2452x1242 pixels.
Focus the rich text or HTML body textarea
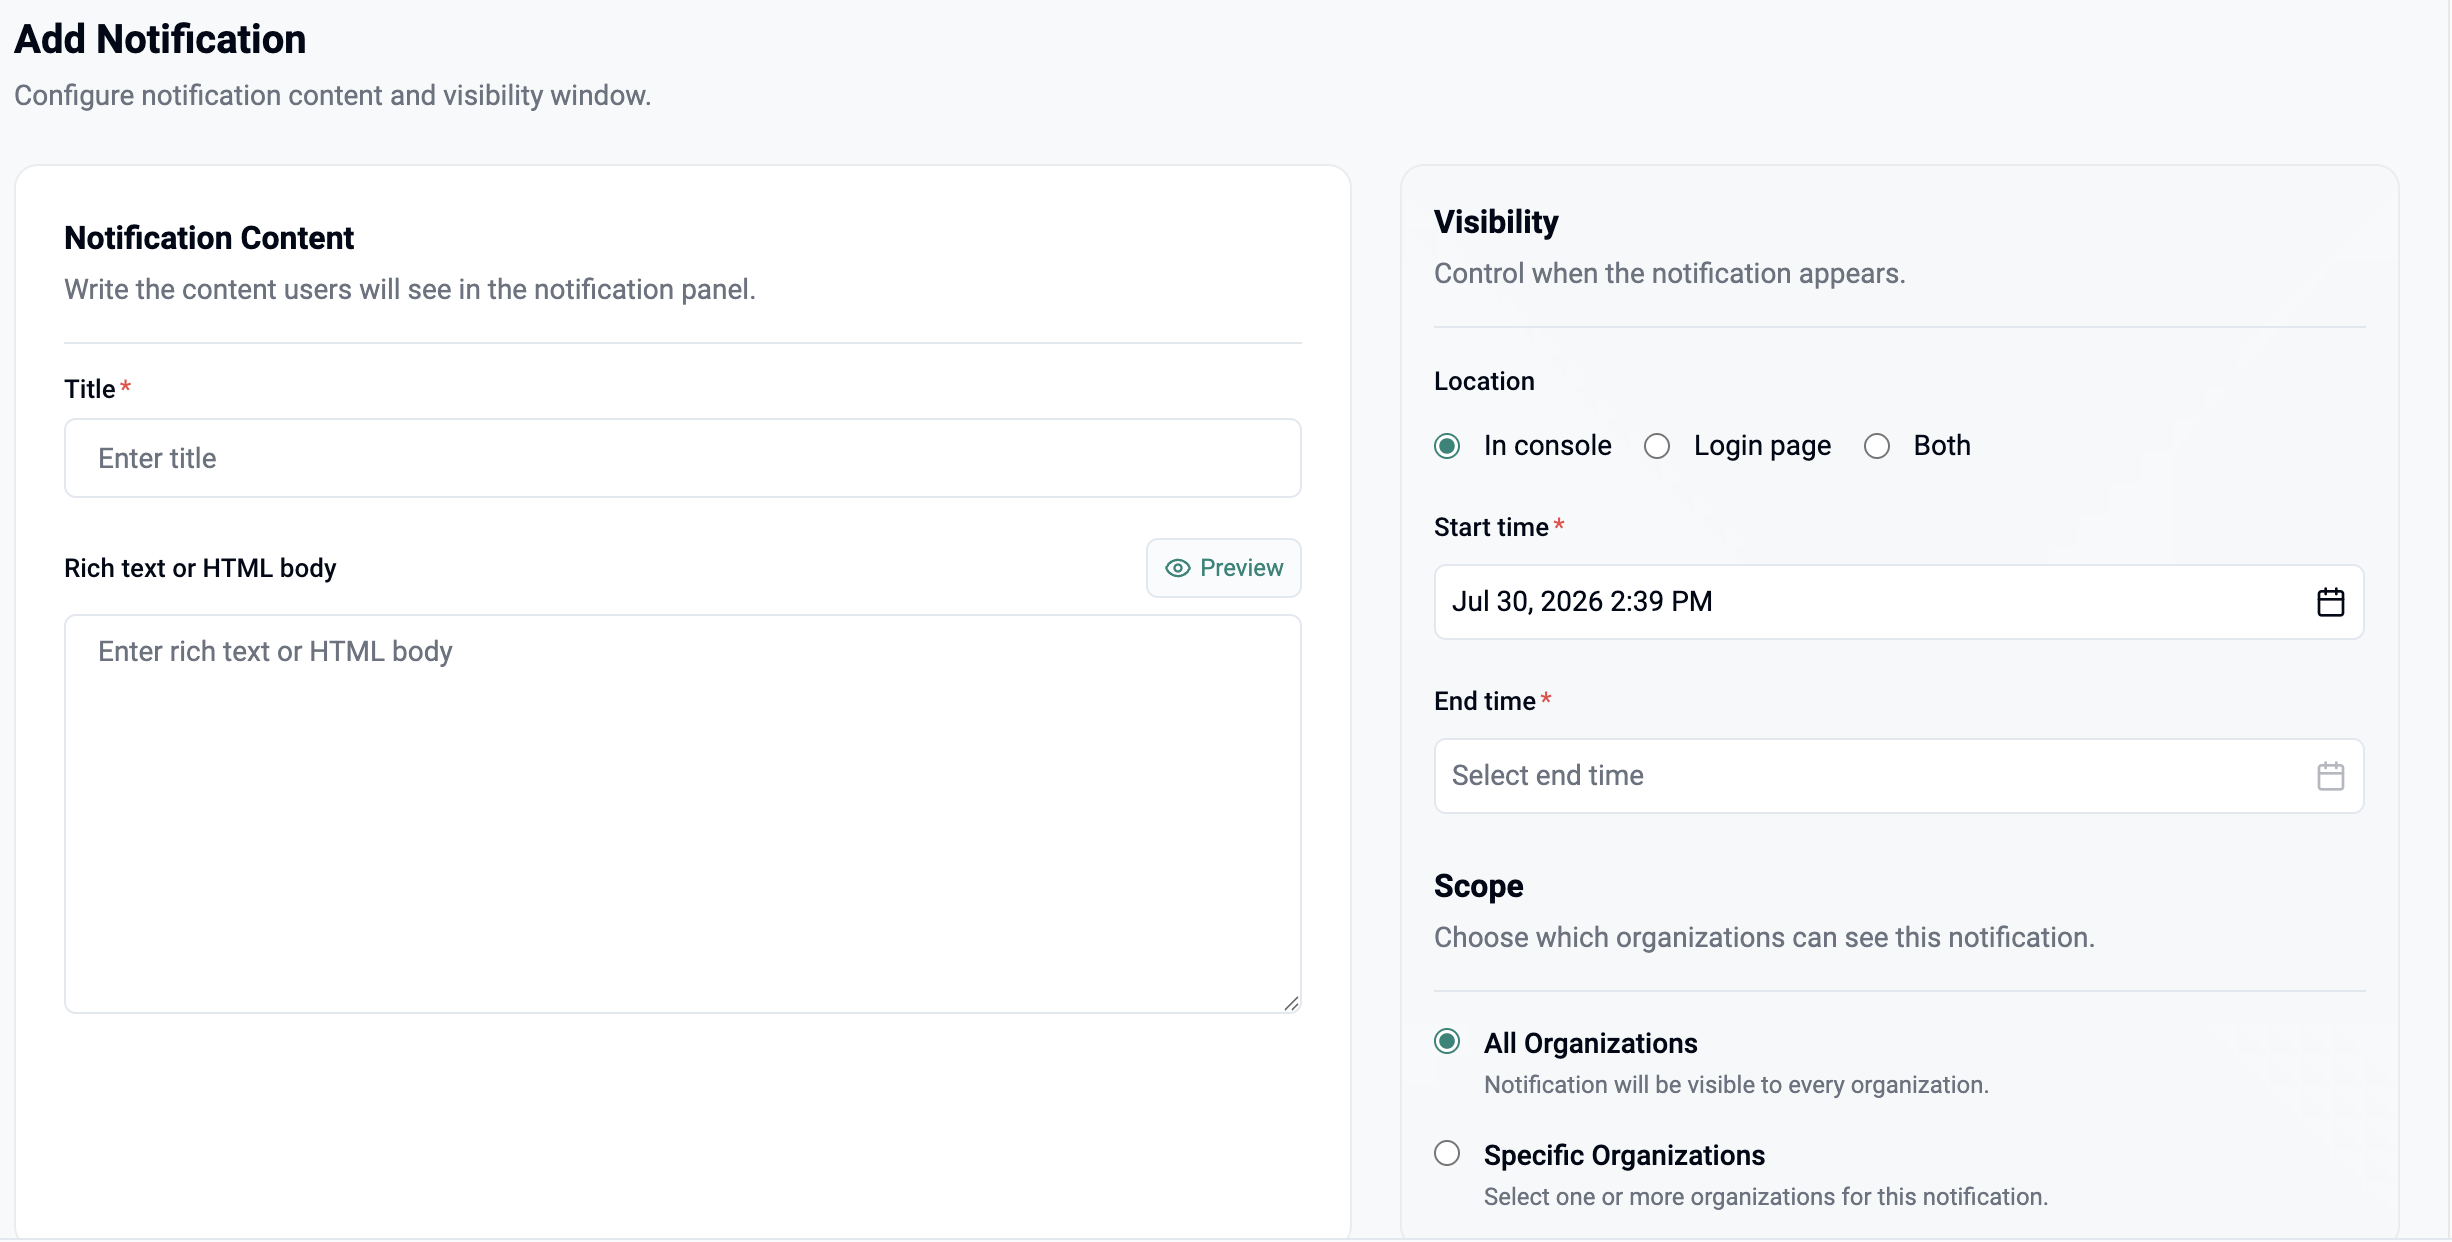(x=682, y=814)
